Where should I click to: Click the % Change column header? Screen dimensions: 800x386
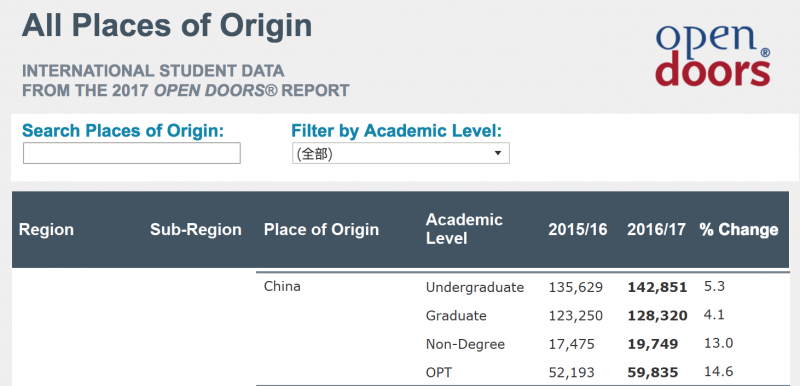[x=739, y=229]
